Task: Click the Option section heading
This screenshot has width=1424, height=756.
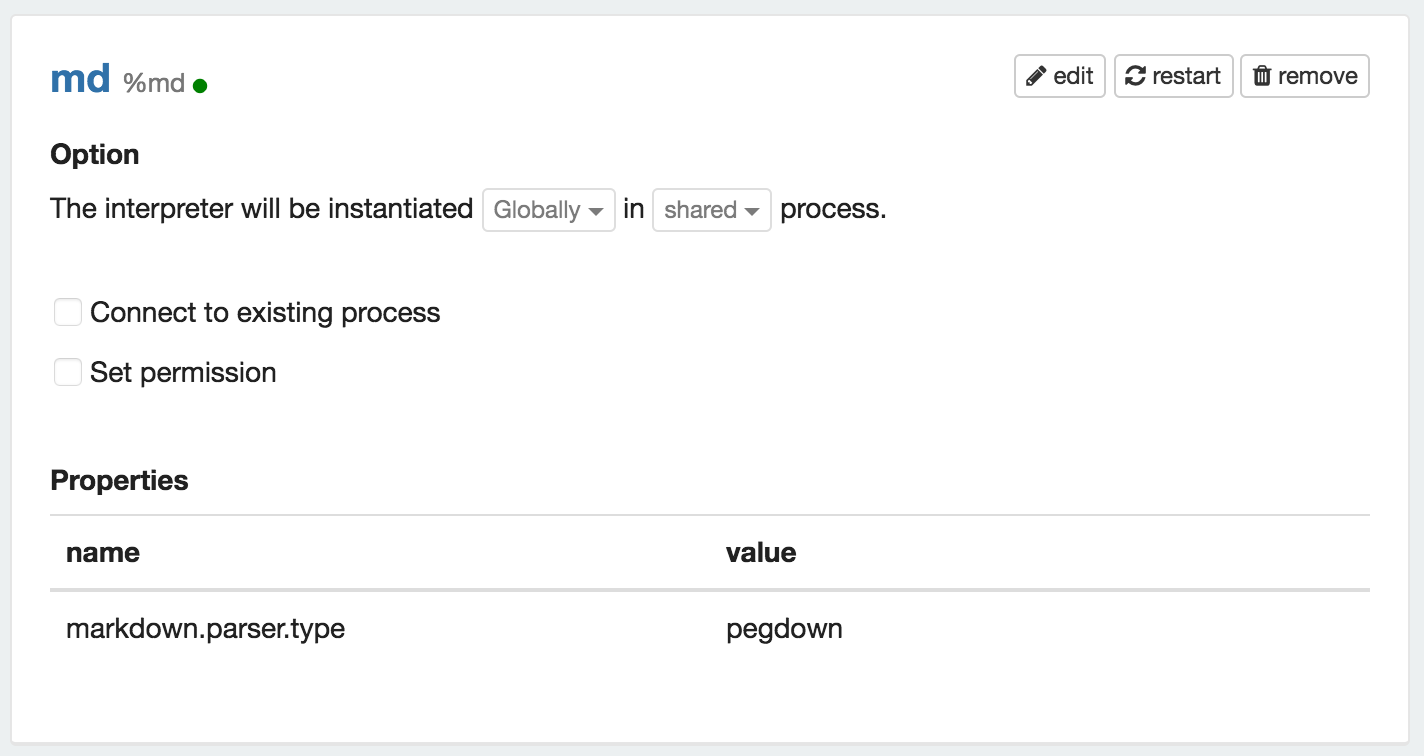Action: 95,155
